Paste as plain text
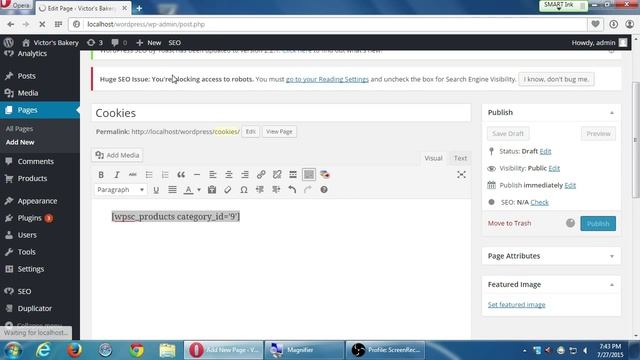This screenshot has height=360, width=640. point(211,190)
